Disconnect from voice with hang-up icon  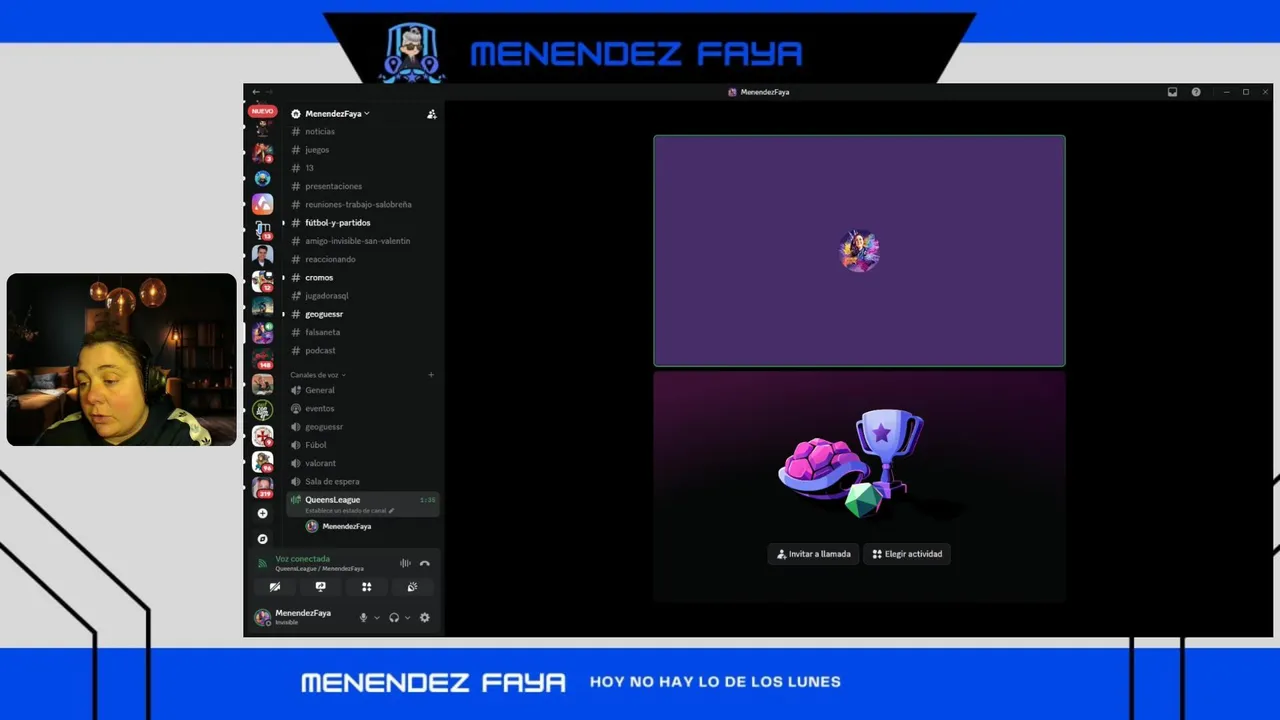click(425, 563)
